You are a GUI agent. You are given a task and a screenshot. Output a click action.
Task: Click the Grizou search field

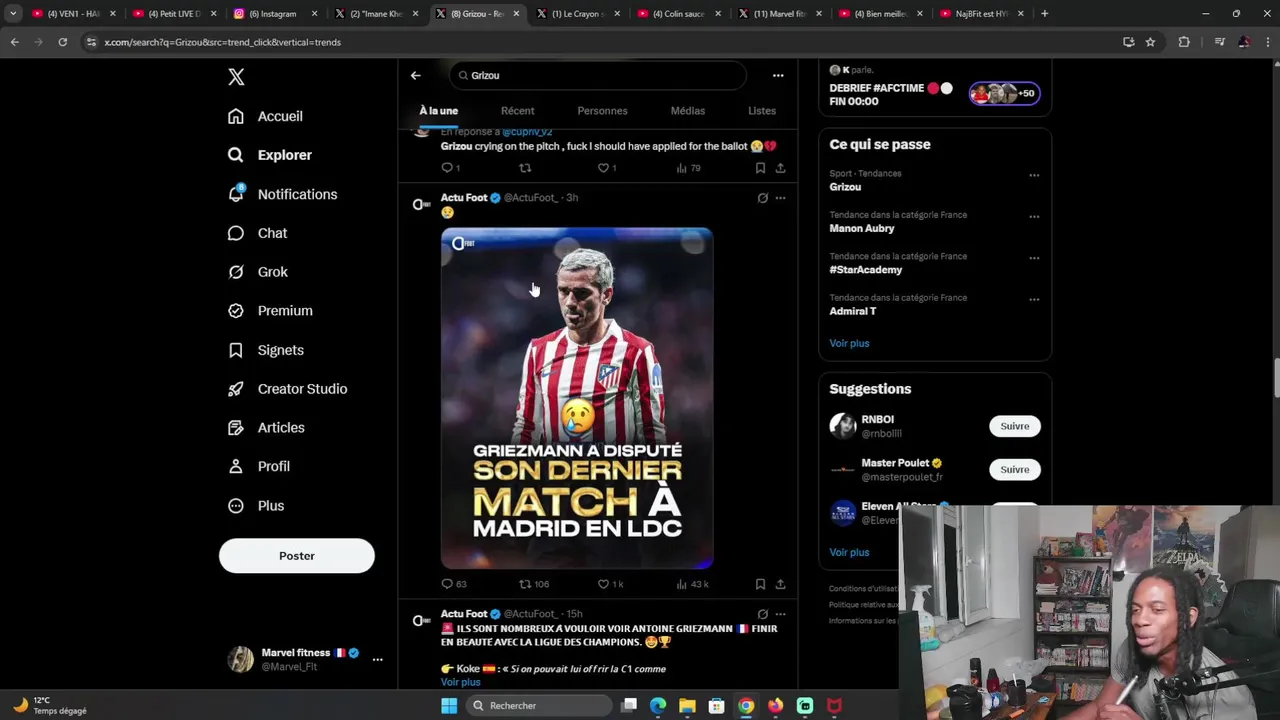[x=598, y=75]
